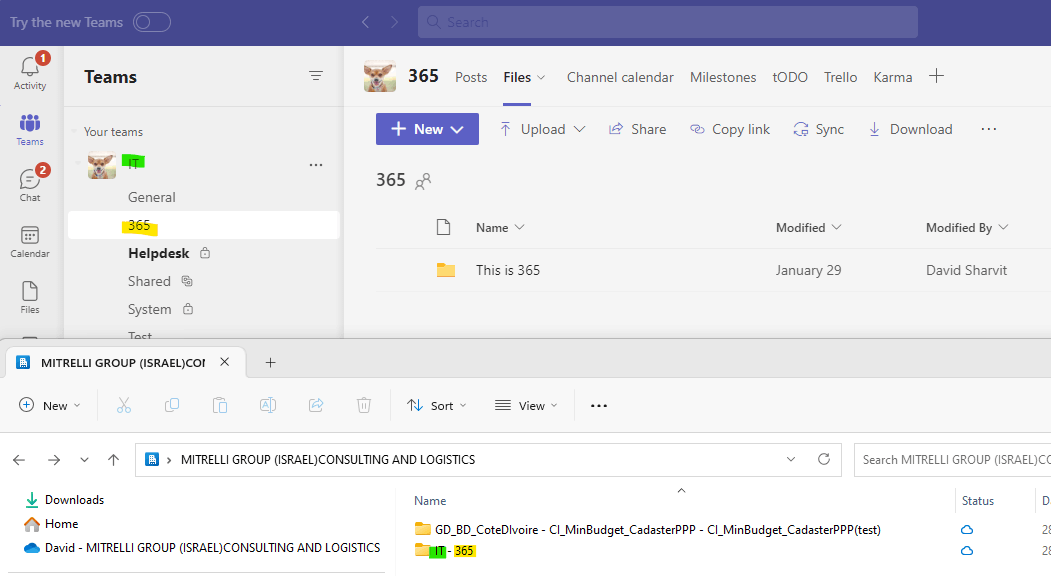Screen dimensions: 1051x576
Task: Click the Paste icon in Explorer
Action: 220,405
